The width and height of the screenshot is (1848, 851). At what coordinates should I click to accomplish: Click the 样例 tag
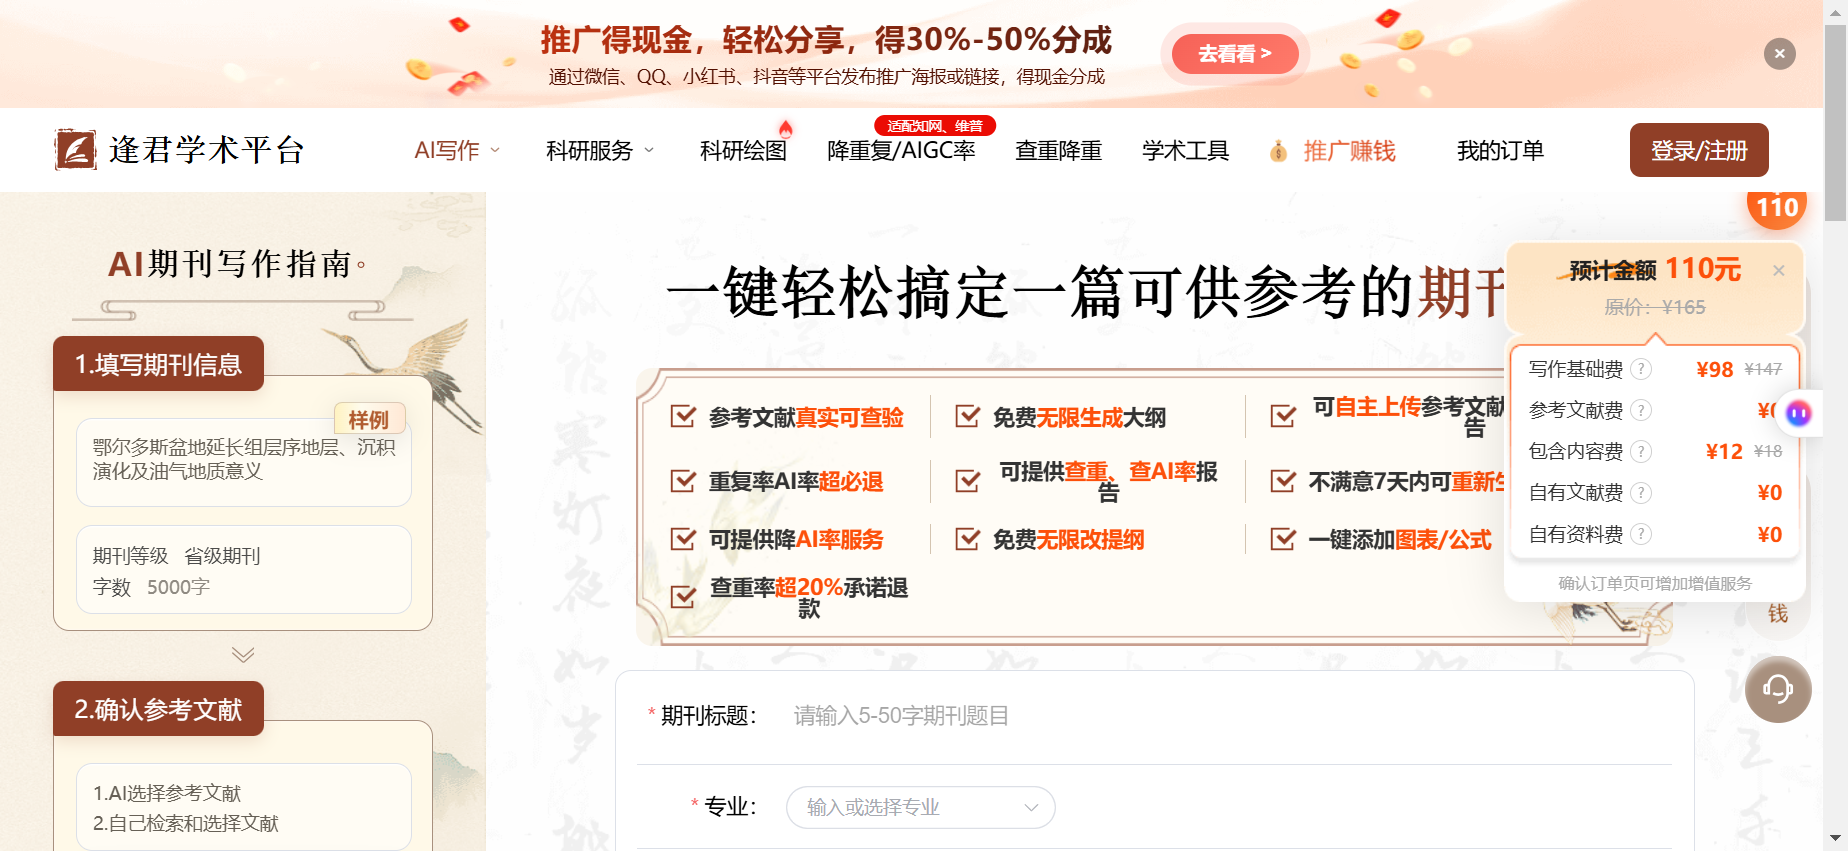[x=369, y=419]
